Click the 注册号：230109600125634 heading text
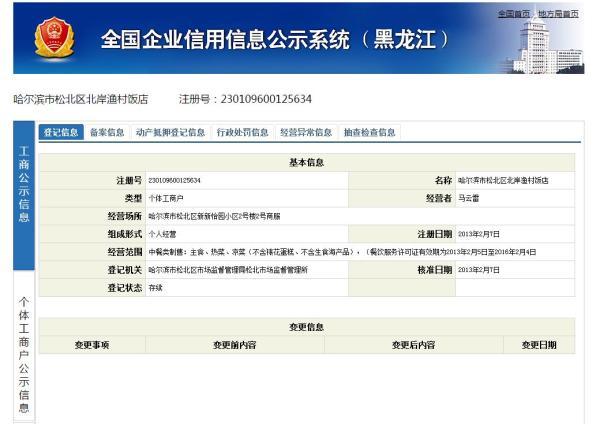Viewport: 600px width, 424px height. (x=245, y=99)
